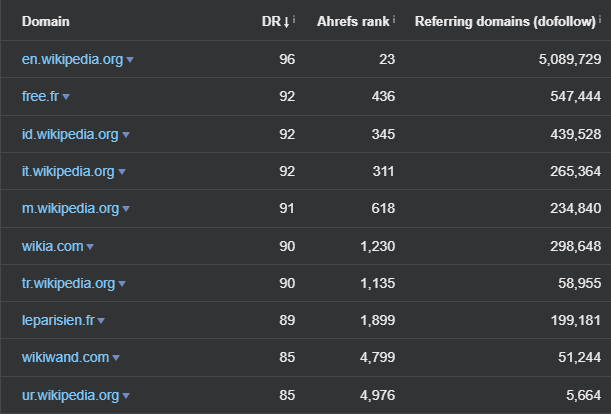The width and height of the screenshot is (611, 414).
Task: Open the ur.wikipedia.org domain link
Action: point(71,395)
